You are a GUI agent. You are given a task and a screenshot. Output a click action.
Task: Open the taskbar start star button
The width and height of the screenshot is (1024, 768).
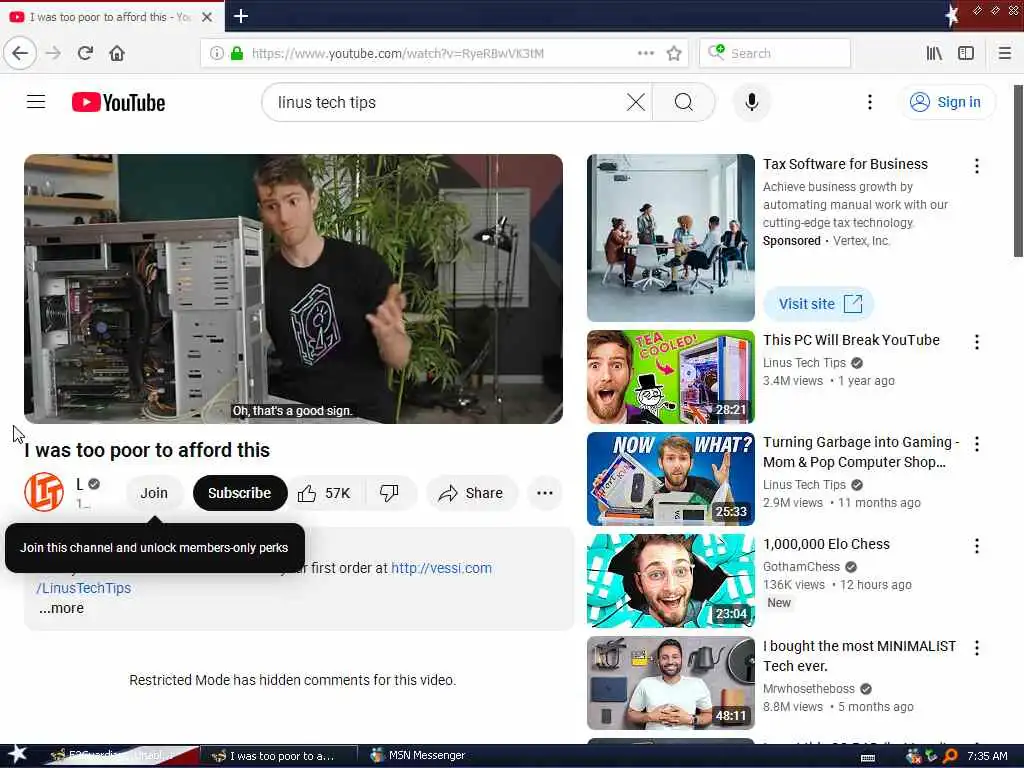click(x=17, y=755)
